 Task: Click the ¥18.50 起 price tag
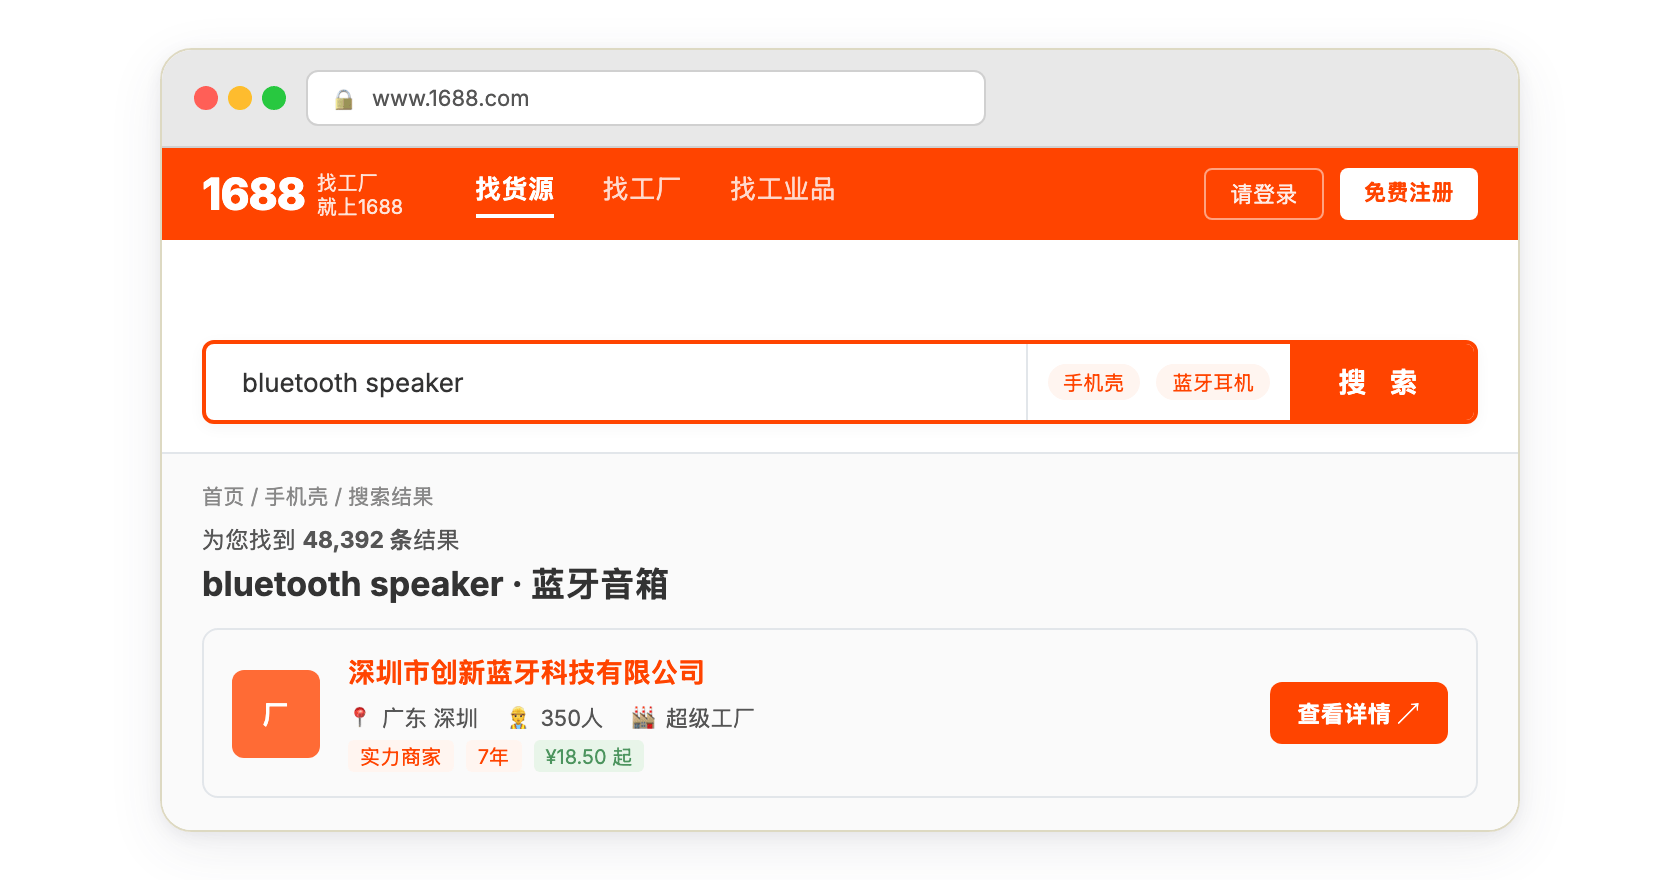[589, 757]
